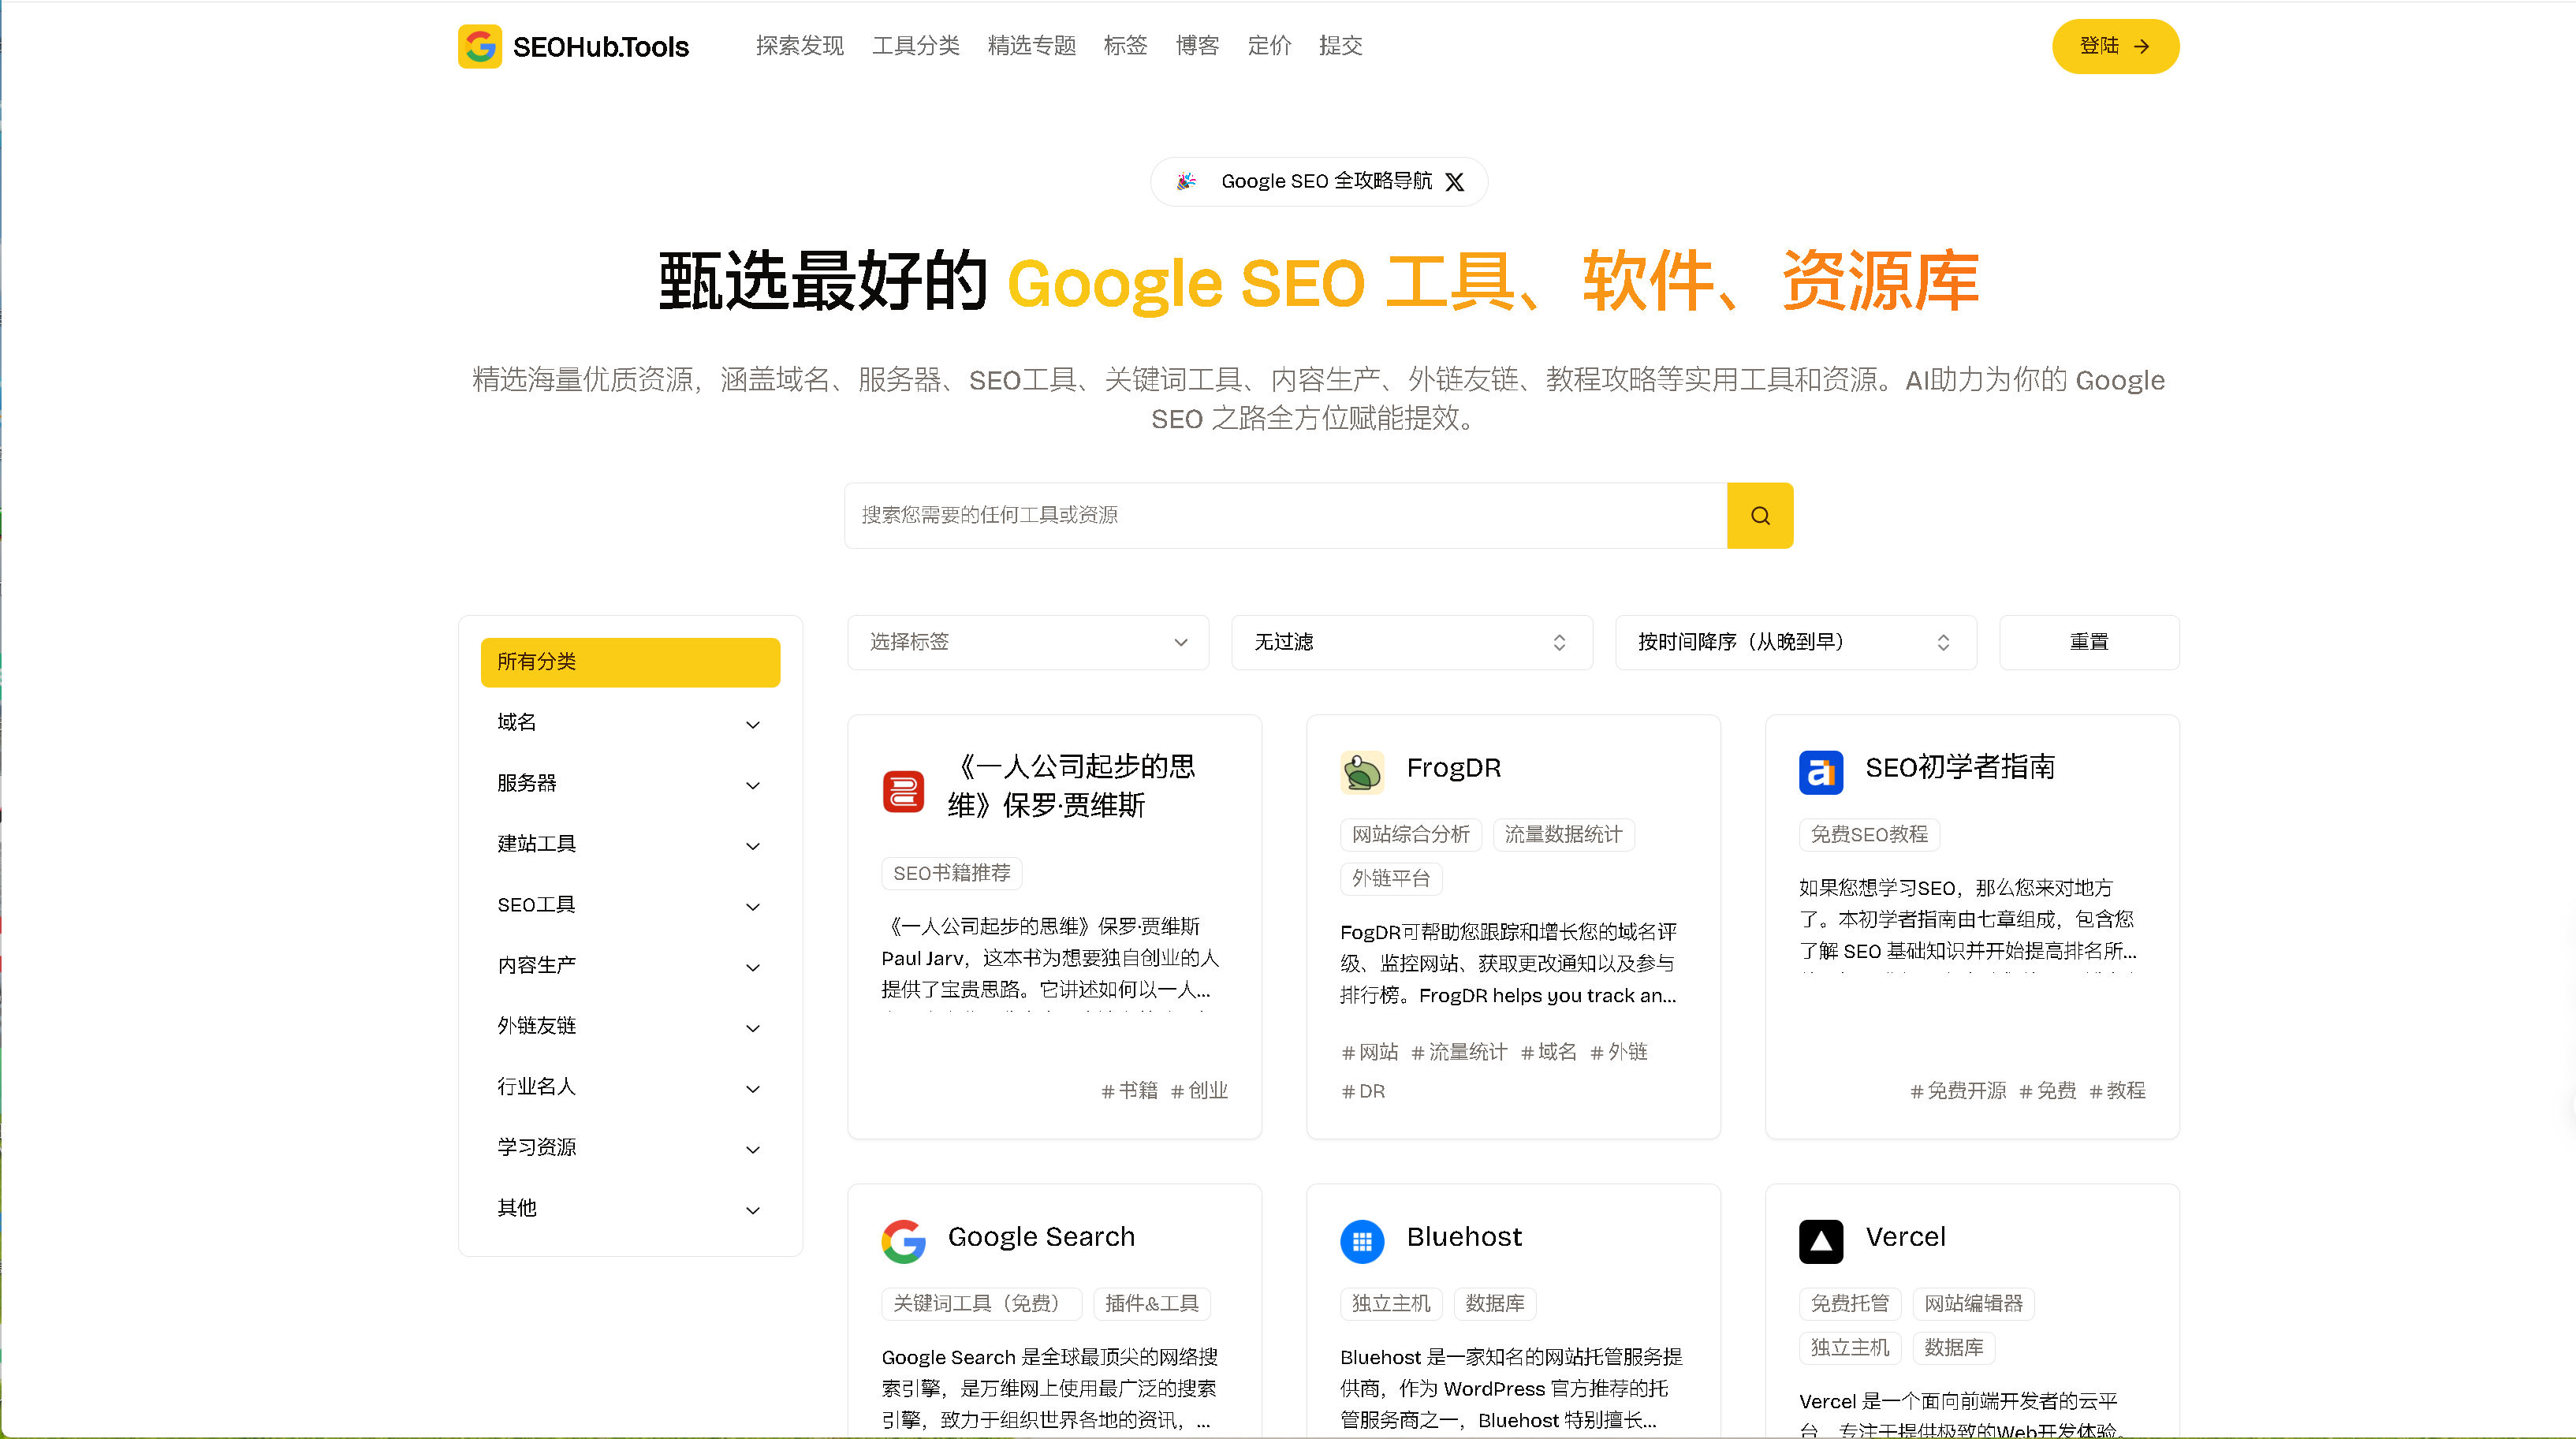The height and width of the screenshot is (1439, 2576).
Task: Click the Bluehost blue grid logo
Action: (1362, 1241)
